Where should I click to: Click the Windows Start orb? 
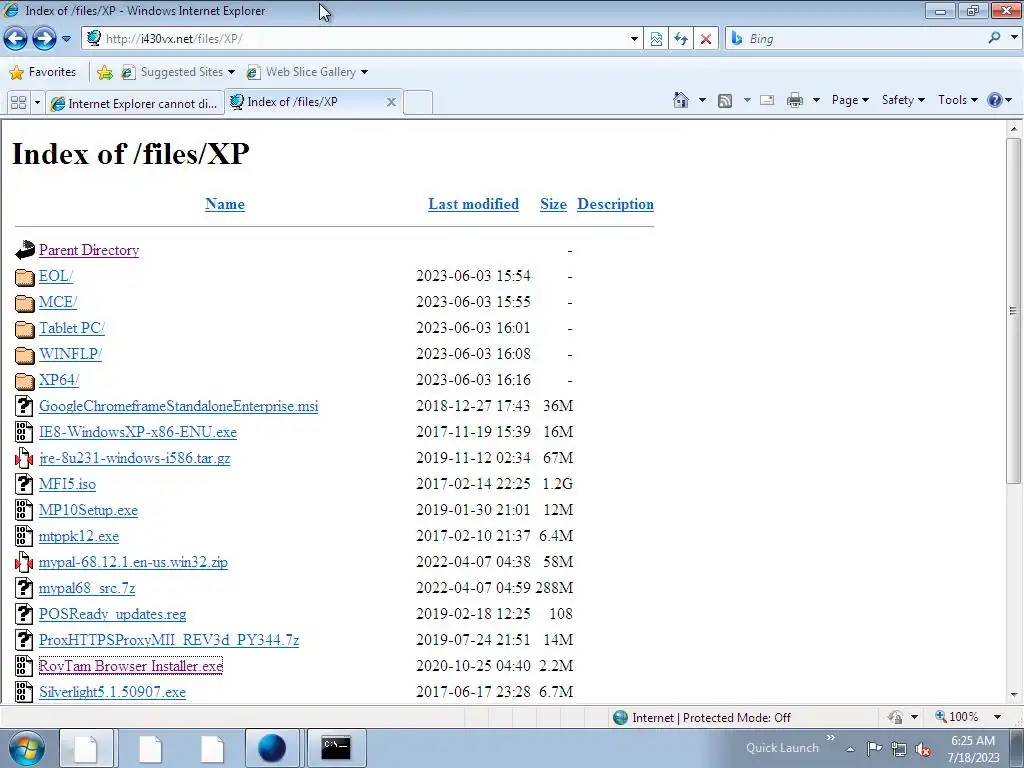pyautogui.click(x=27, y=748)
